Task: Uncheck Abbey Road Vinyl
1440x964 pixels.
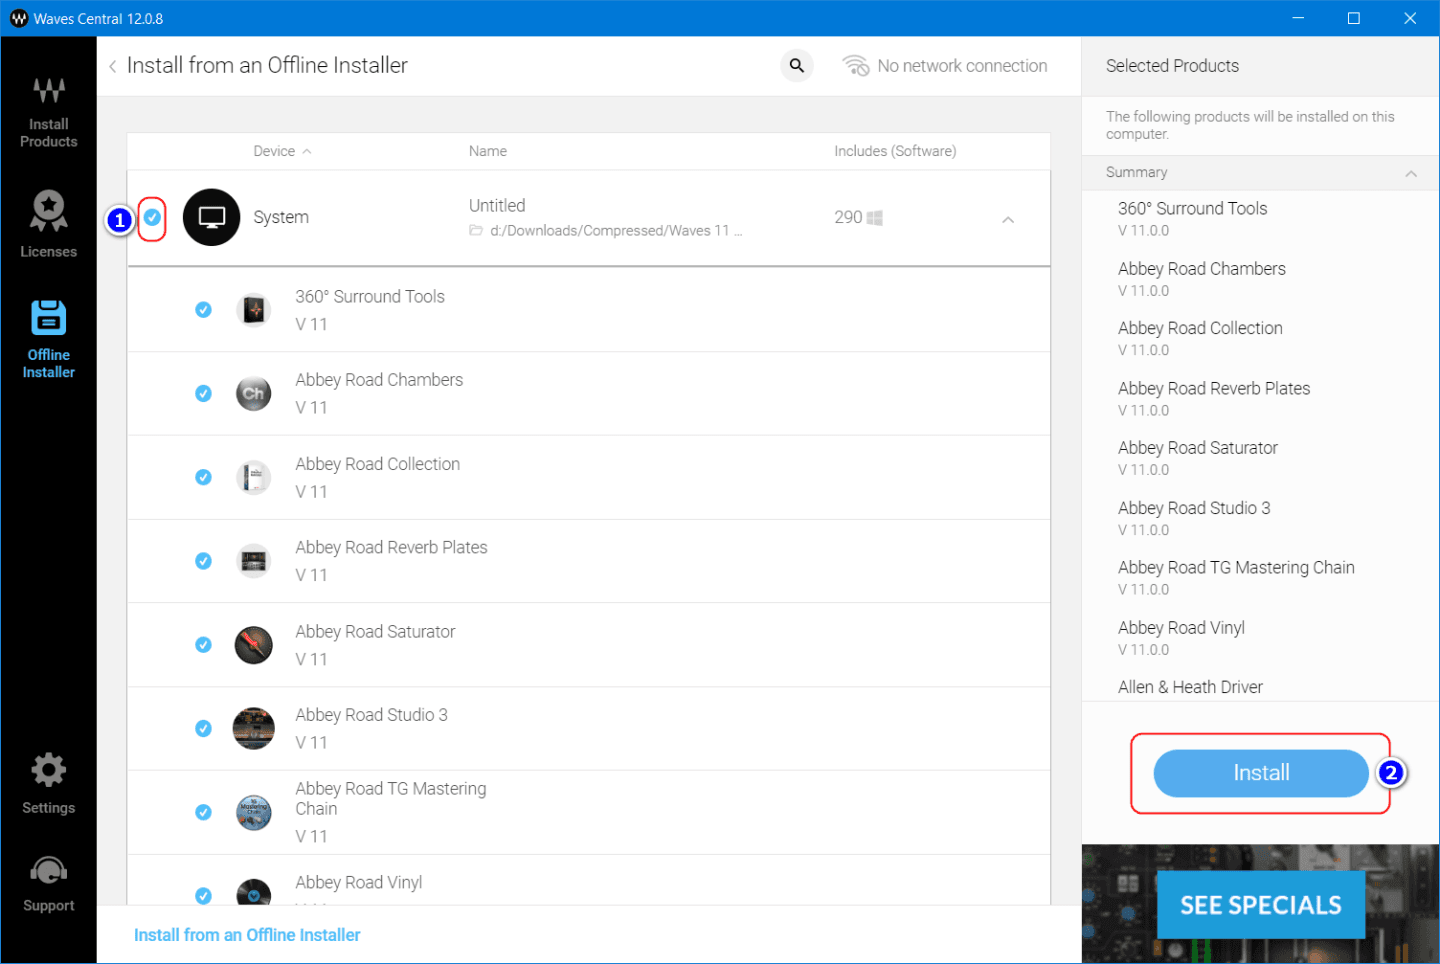Action: pos(203,895)
